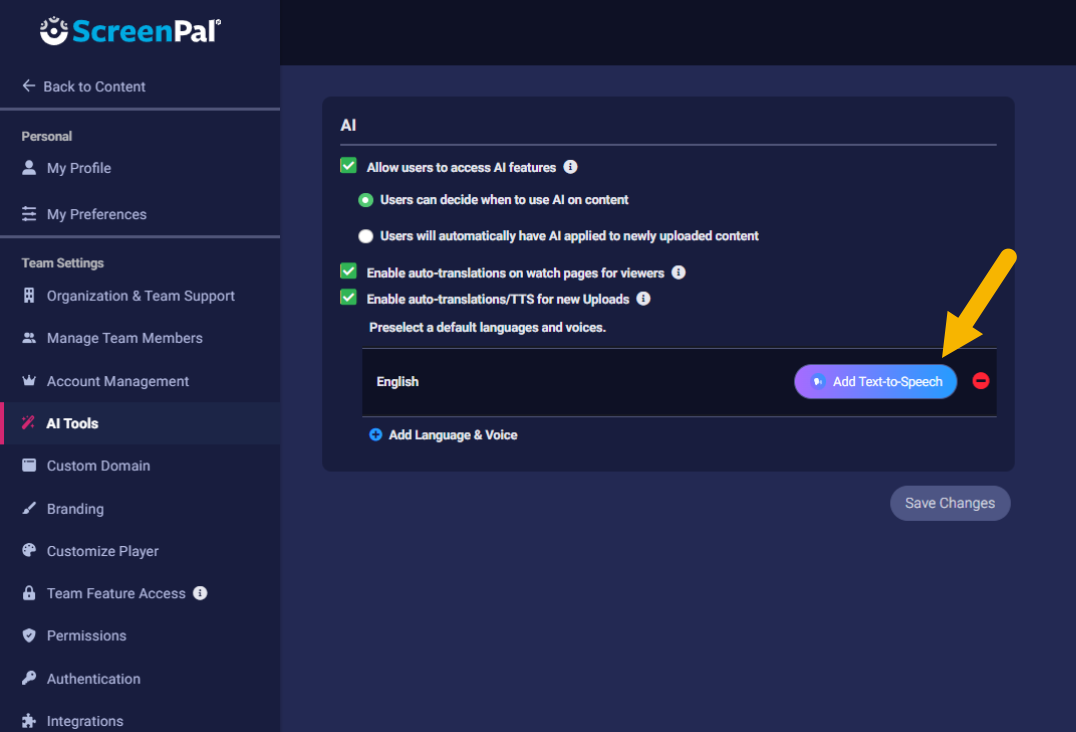Click info icon beside auto-translations on watch pages
This screenshot has height=732, width=1076.
tap(678, 272)
